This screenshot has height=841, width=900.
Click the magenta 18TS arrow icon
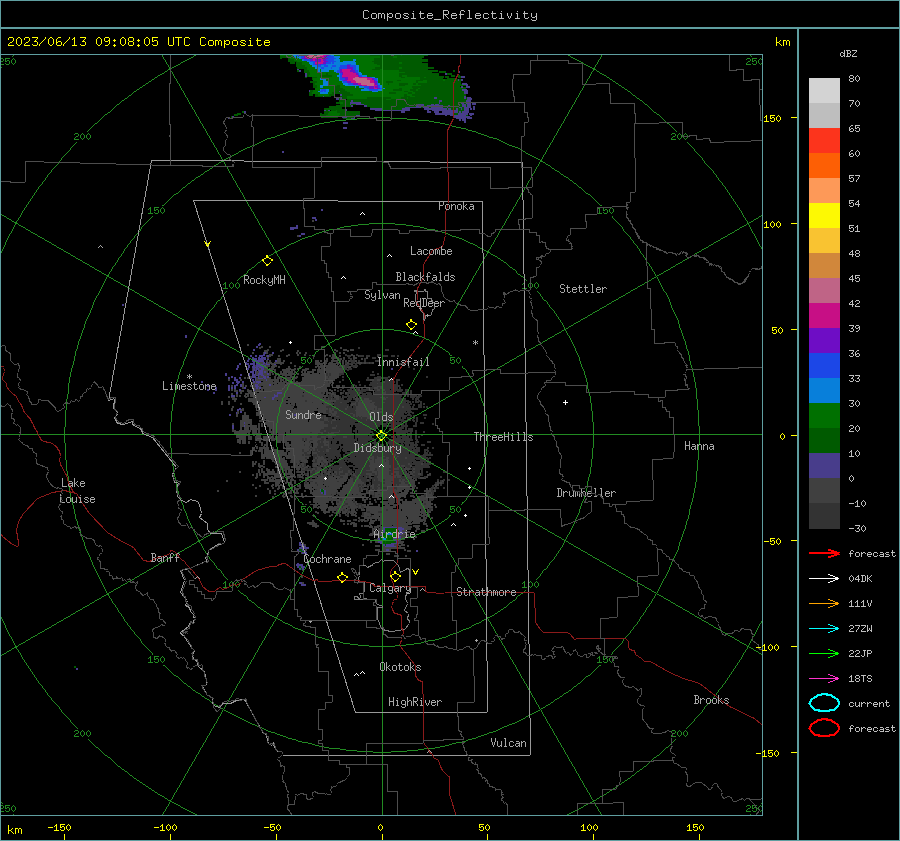click(824, 679)
